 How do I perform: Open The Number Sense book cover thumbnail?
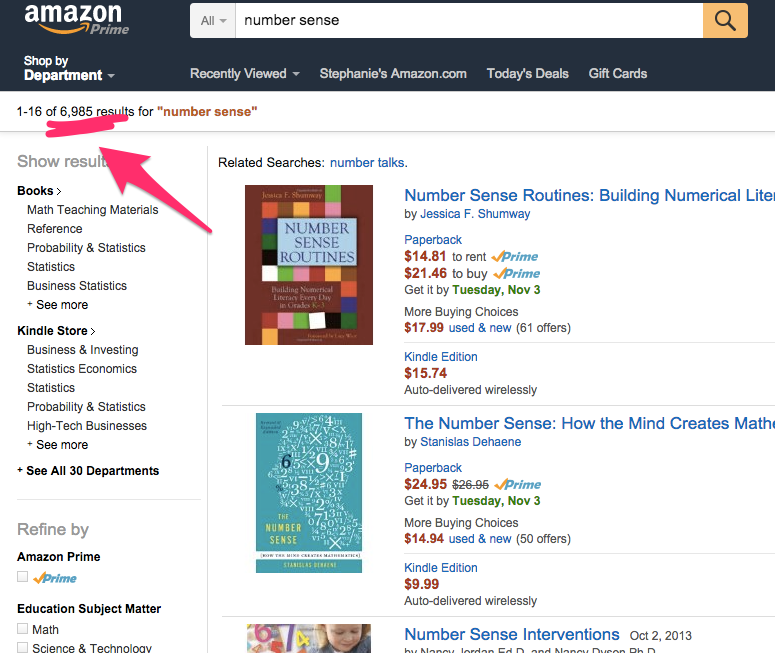(x=308, y=493)
